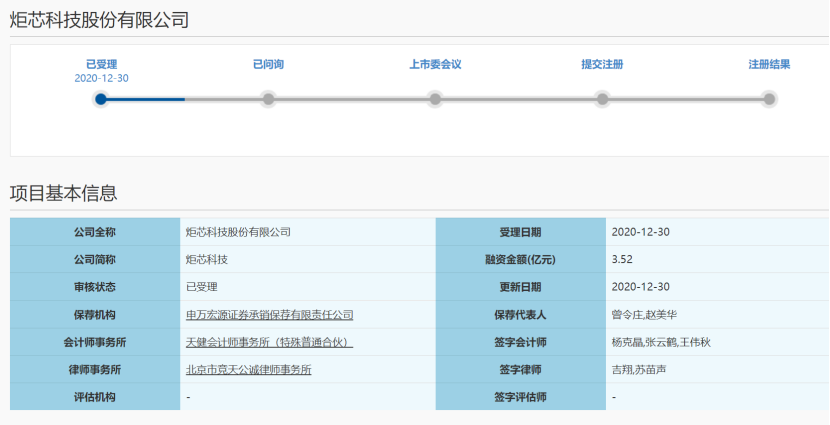
Task: Click the 审核状态 value 已受理
Action: 202,287
